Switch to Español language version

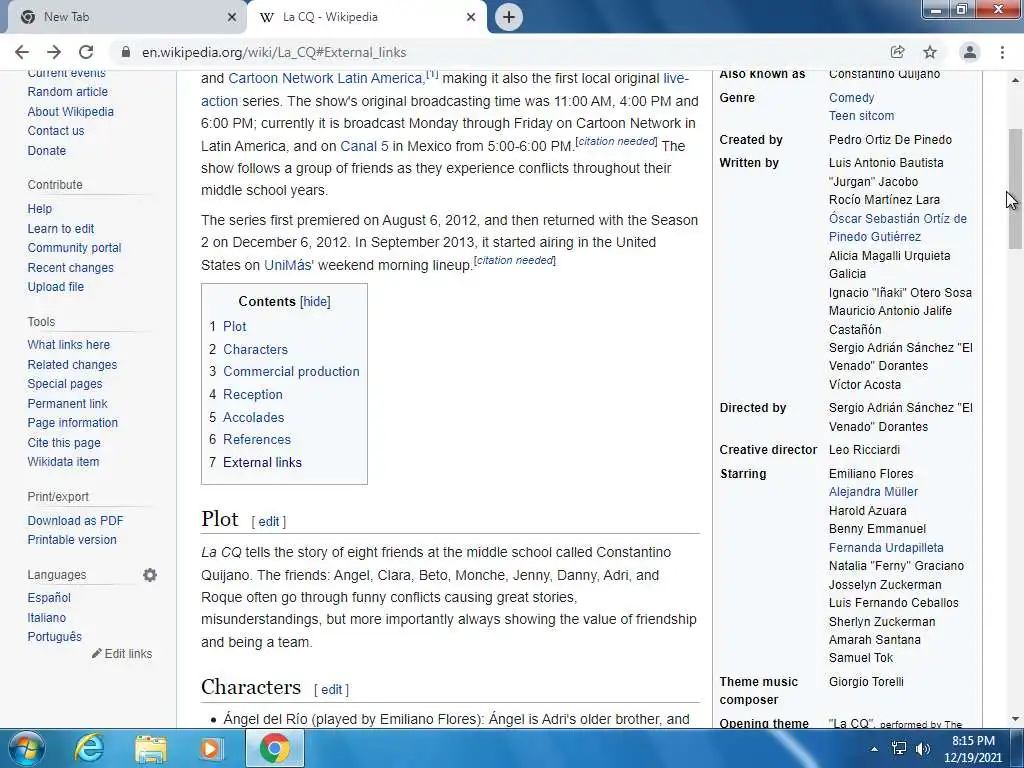pyautogui.click(x=49, y=598)
